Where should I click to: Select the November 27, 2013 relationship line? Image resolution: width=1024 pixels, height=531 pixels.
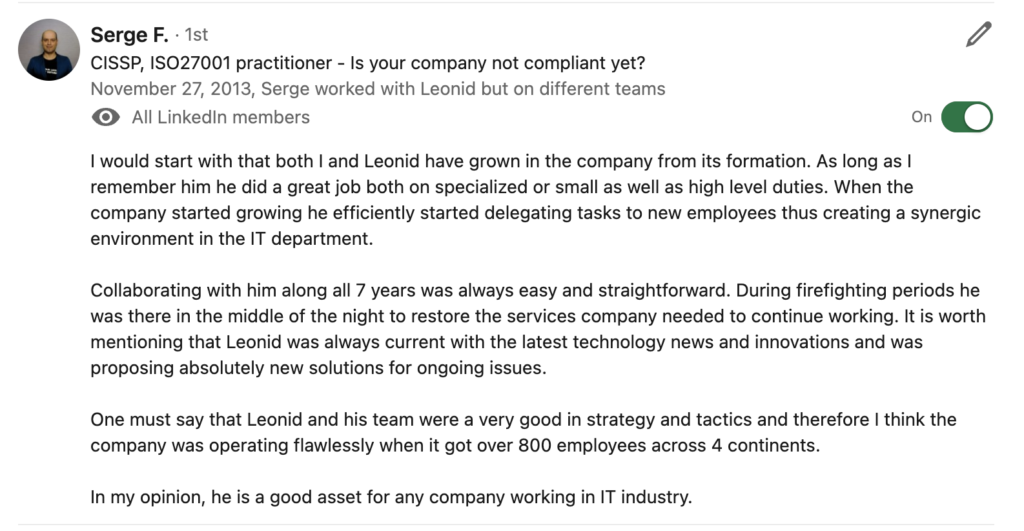point(377,89)
